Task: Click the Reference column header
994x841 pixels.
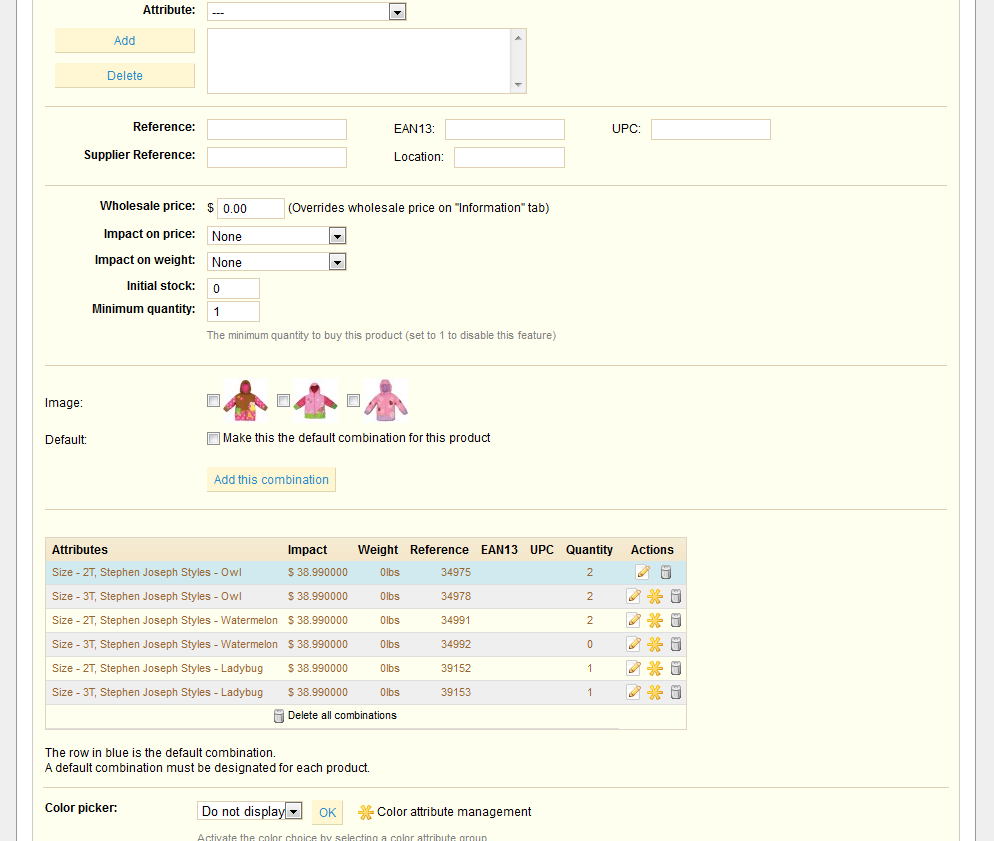Action: click(439, 549)
